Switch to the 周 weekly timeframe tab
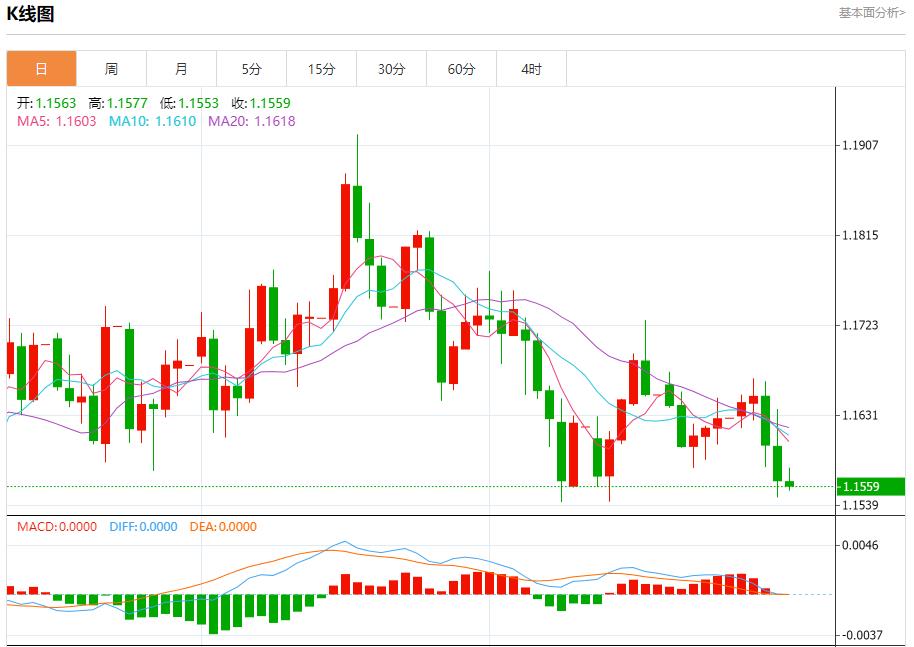The height and width of the screenshot is (647, 914). point(110,68)
